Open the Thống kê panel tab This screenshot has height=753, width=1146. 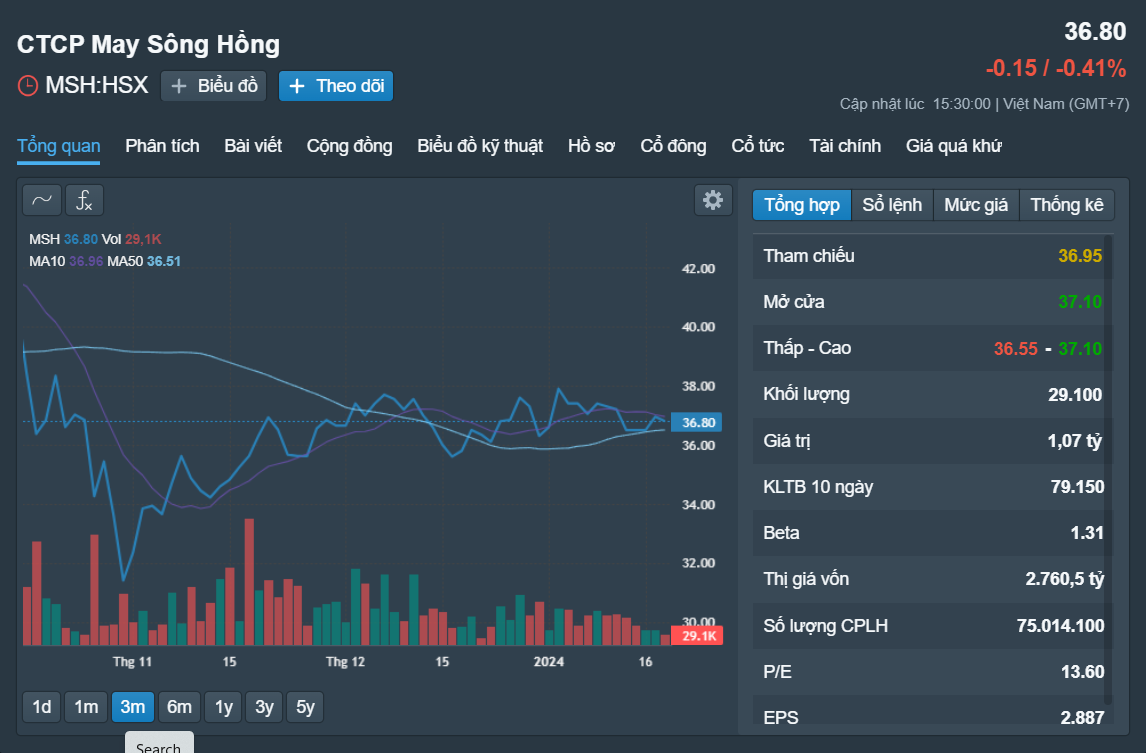click(1067, 205)
